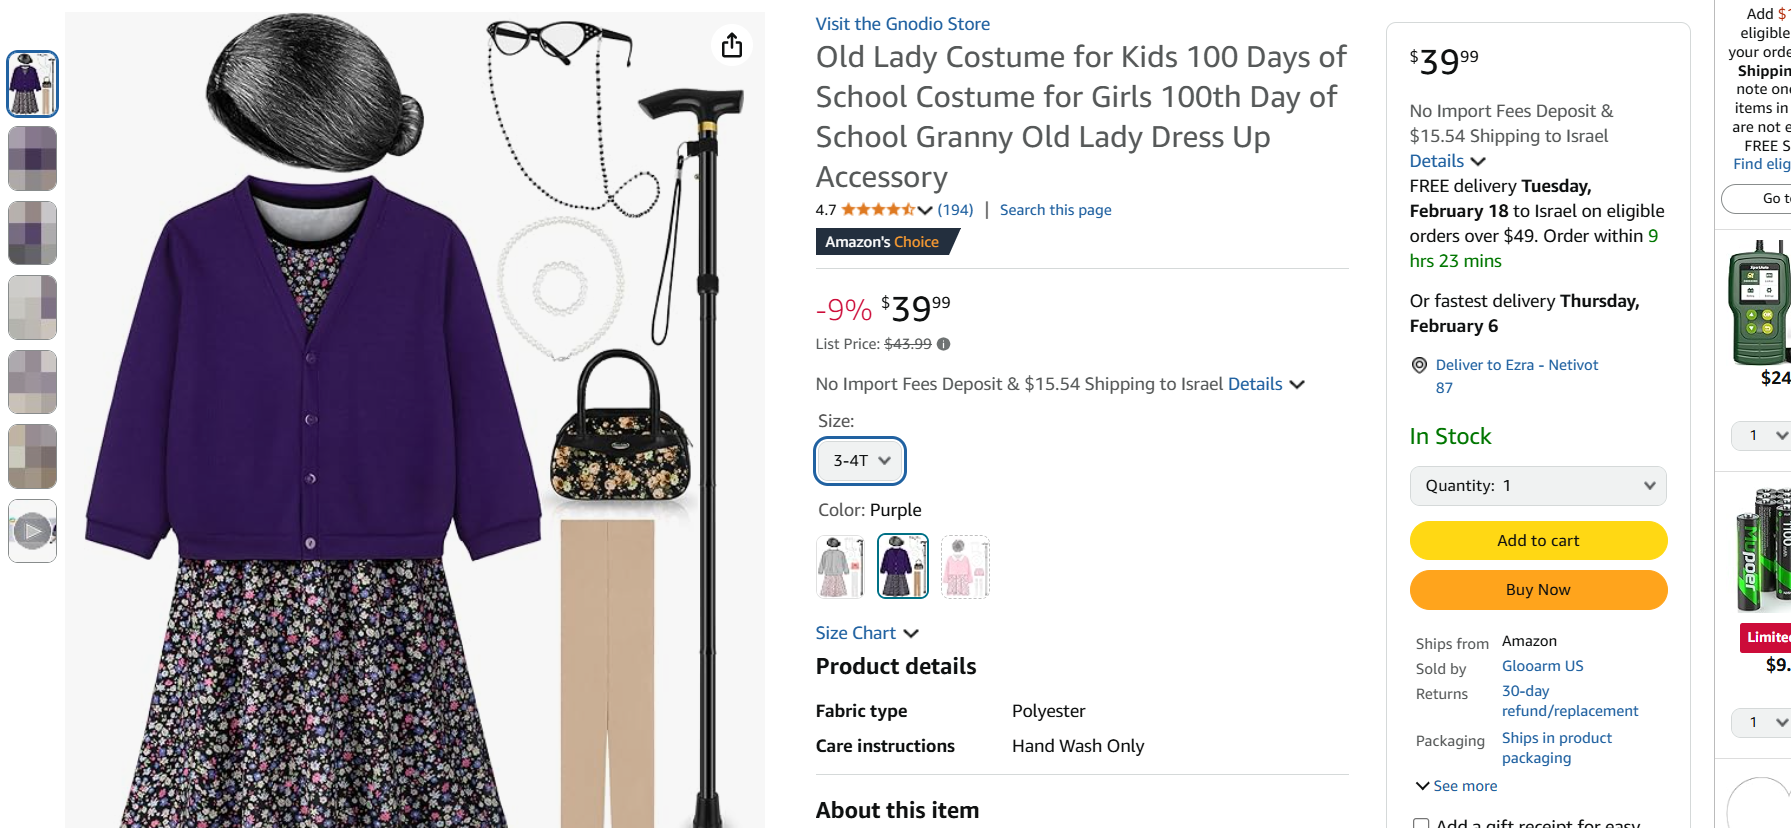
Task: Expand shipping Details in the buy box
Action: pos(1447,161)
